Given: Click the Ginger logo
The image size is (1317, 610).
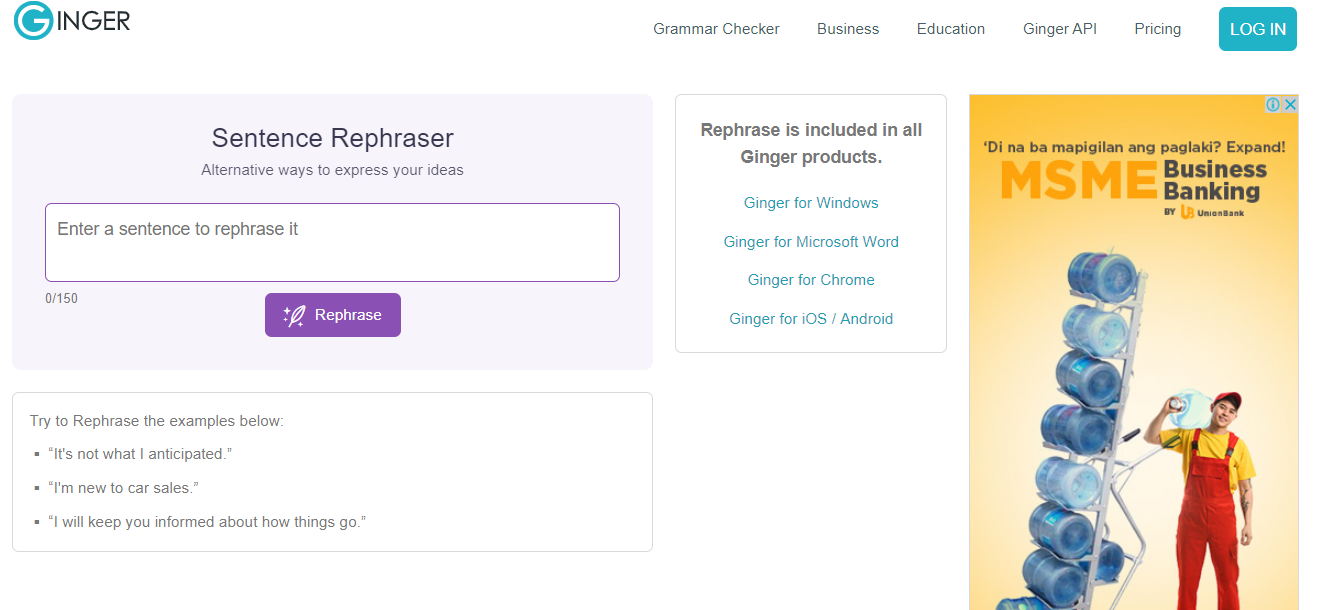Looking at the screenshot, I should tap(72, 20).
